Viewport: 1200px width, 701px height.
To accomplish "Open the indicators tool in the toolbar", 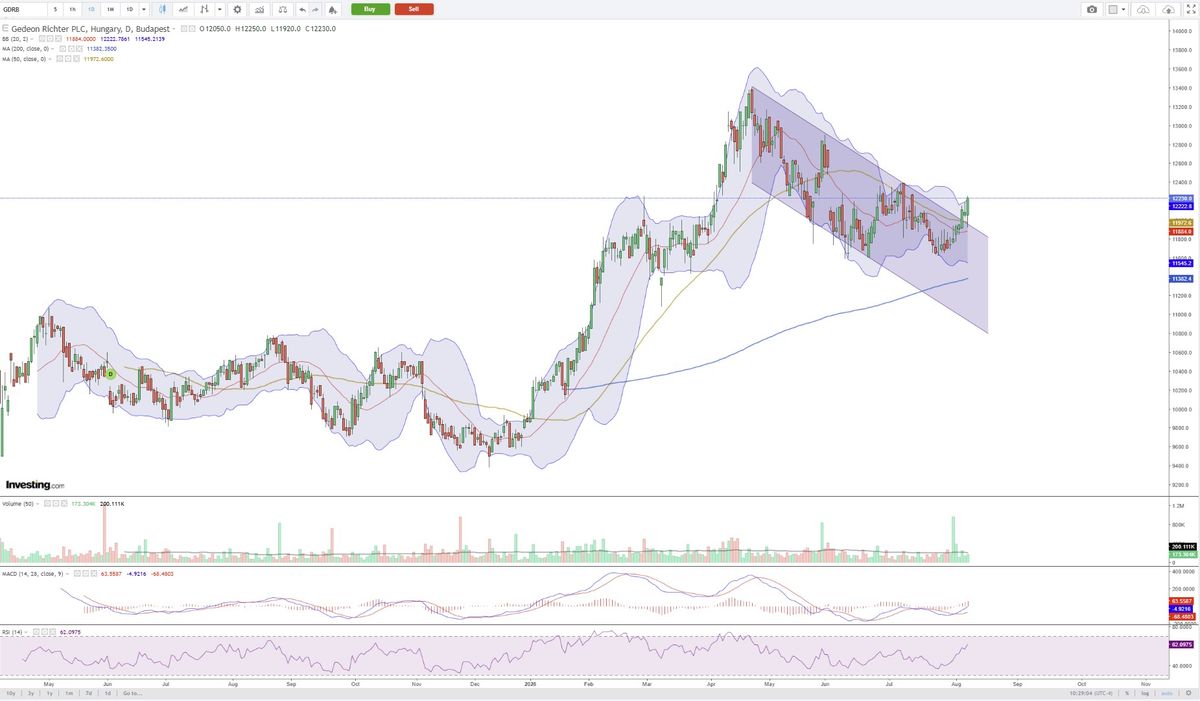I will coord(259,9).
